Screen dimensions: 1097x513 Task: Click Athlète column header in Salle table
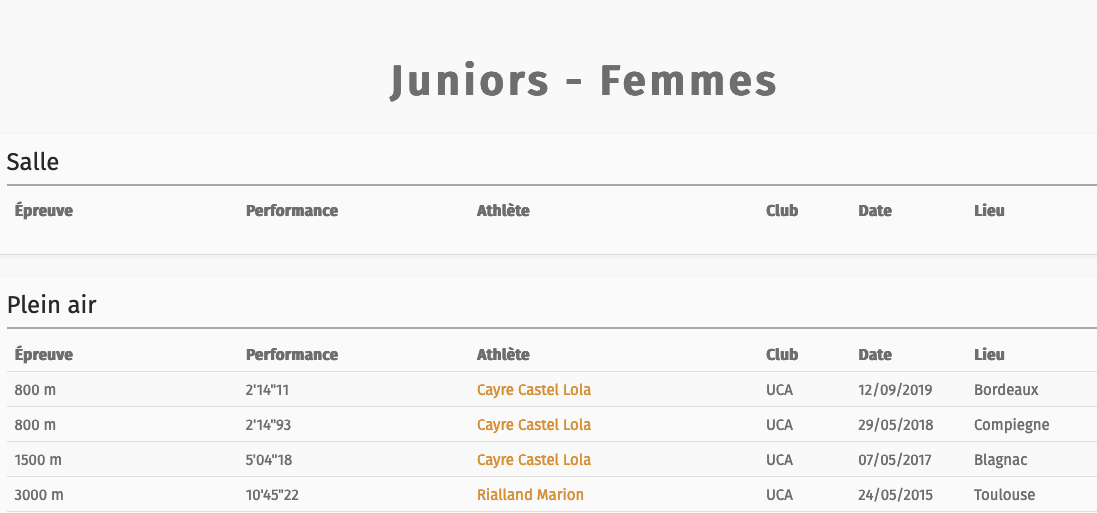click(x=503, y=211)
